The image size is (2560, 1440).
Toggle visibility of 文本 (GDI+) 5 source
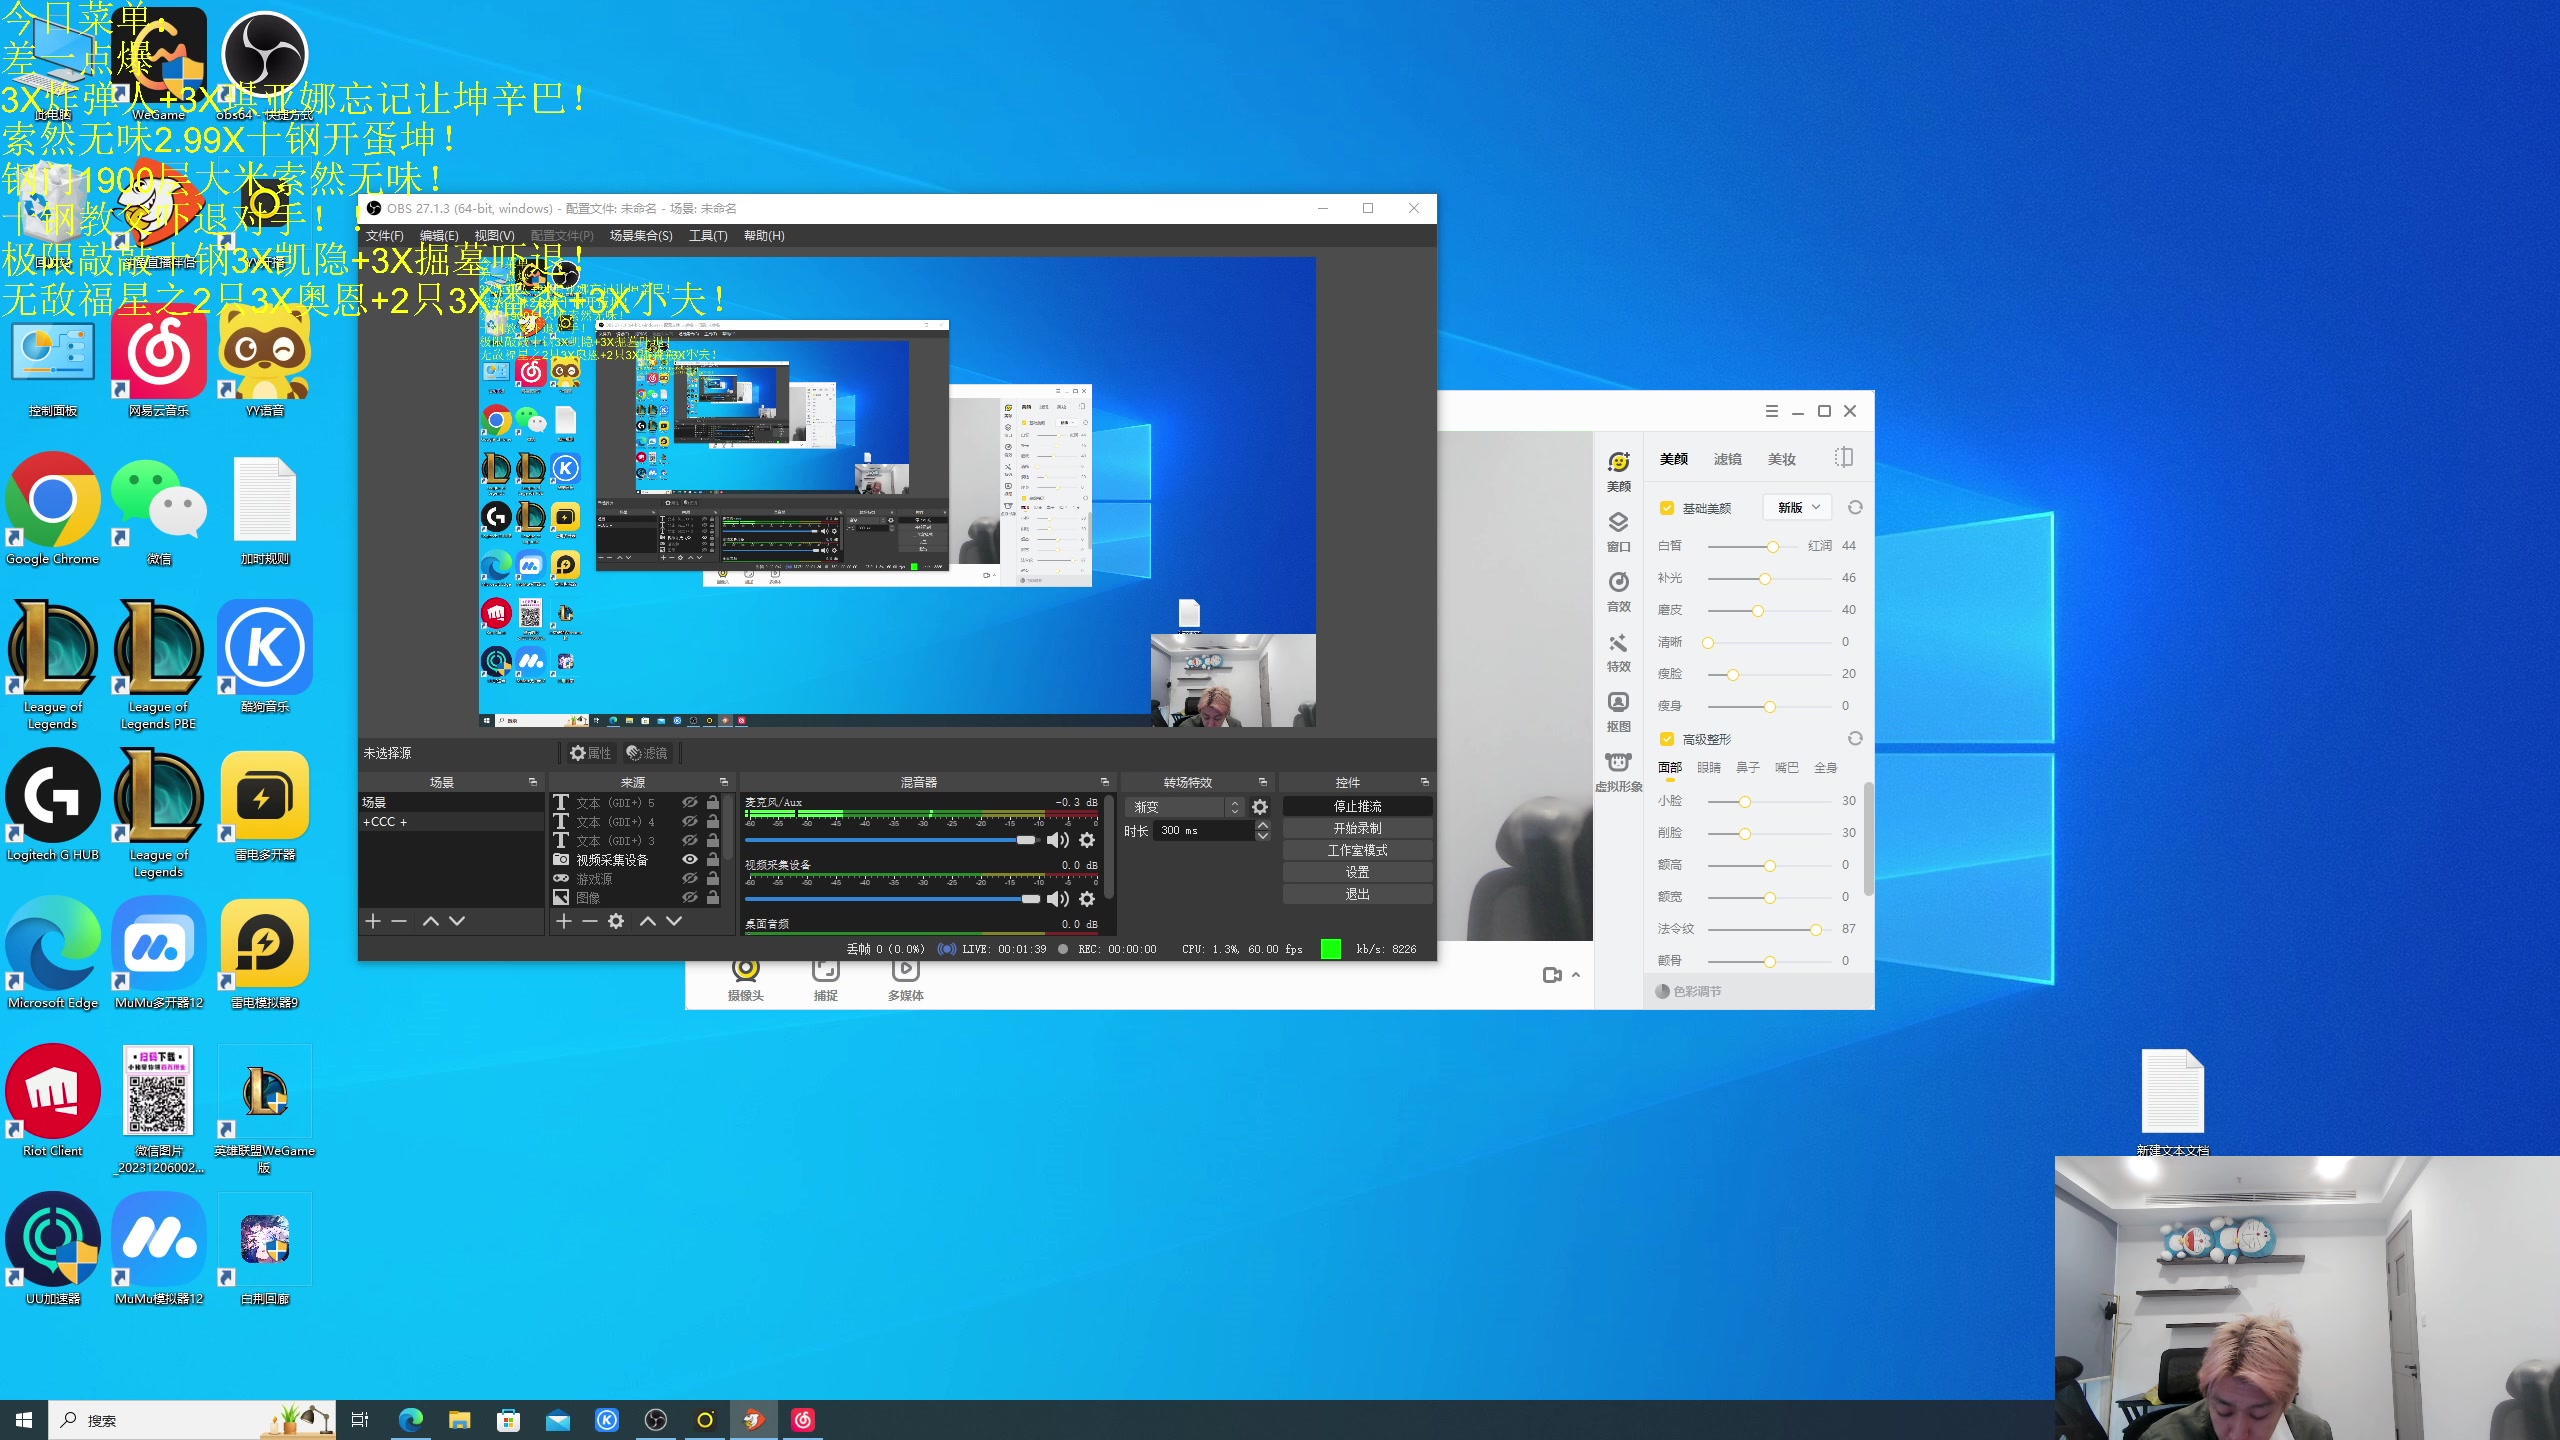(689, 802)
